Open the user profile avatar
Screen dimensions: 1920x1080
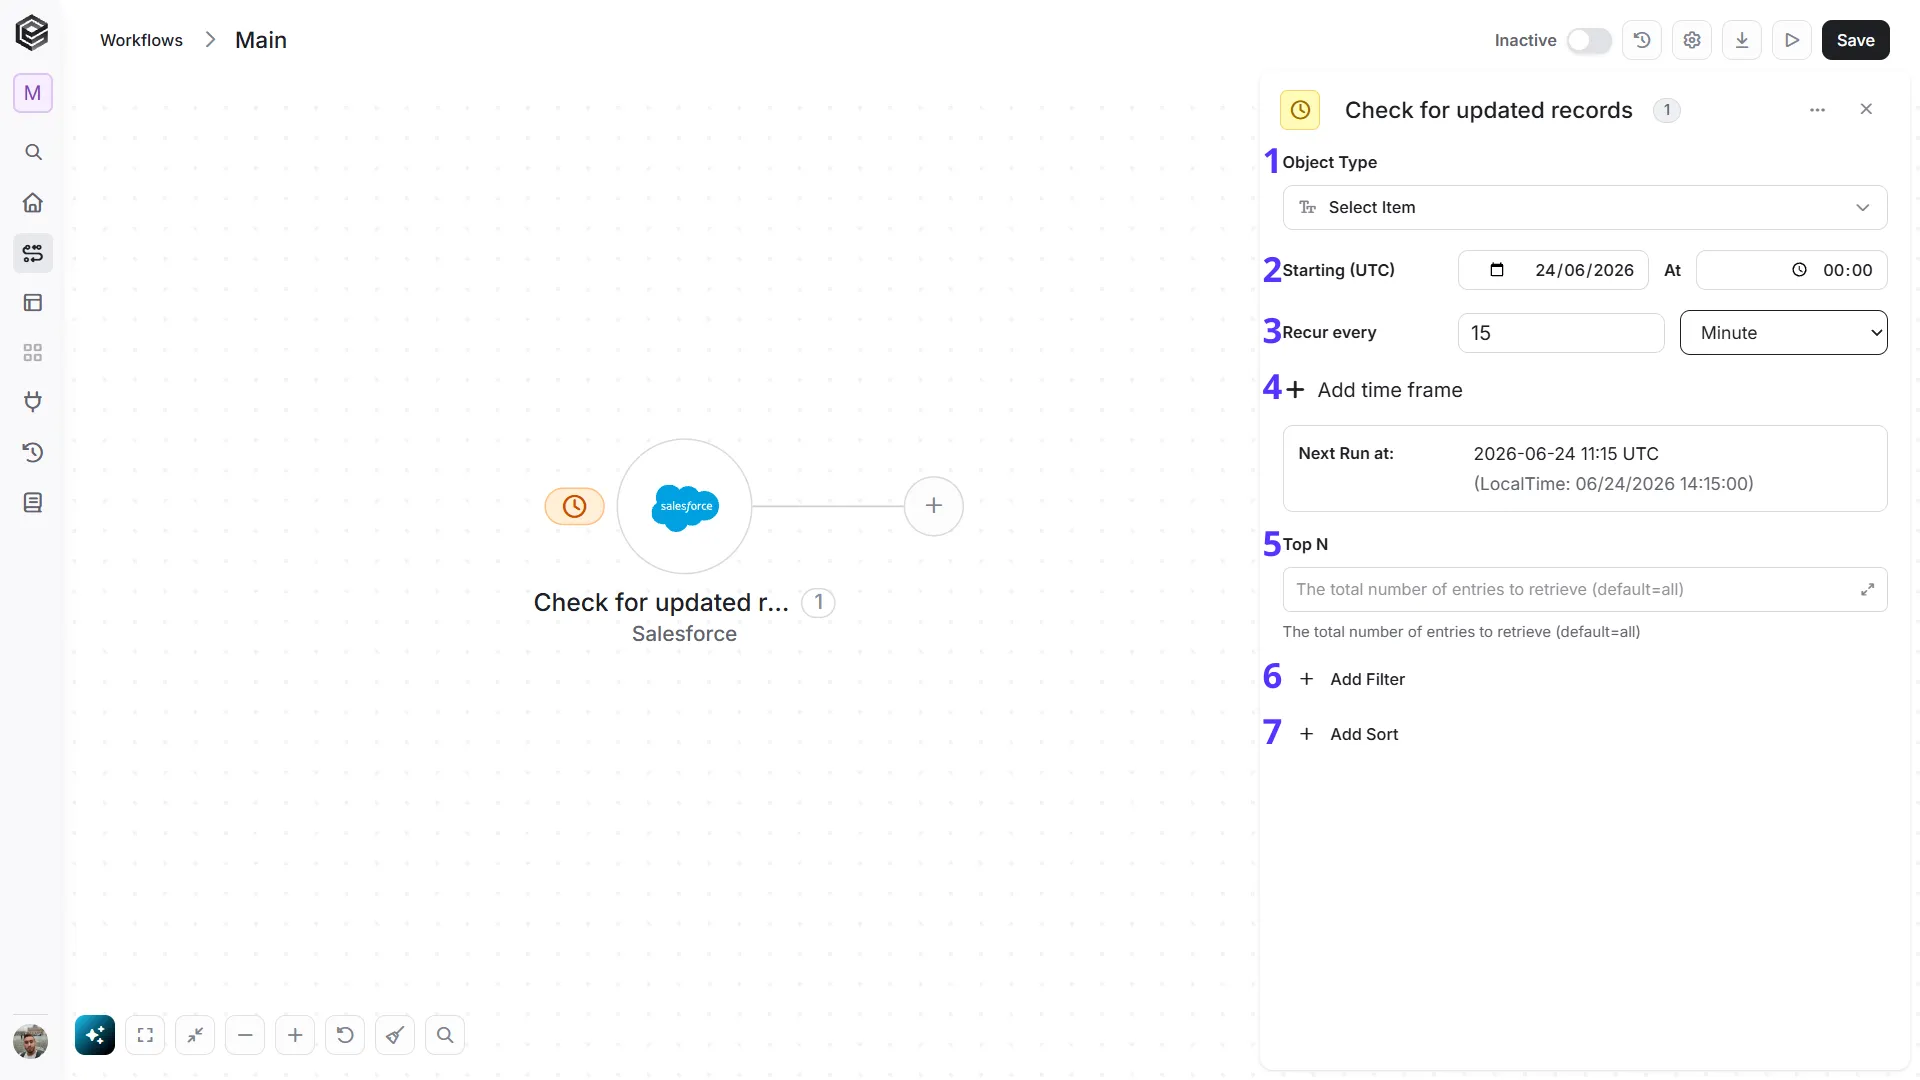pos(31,1041)
